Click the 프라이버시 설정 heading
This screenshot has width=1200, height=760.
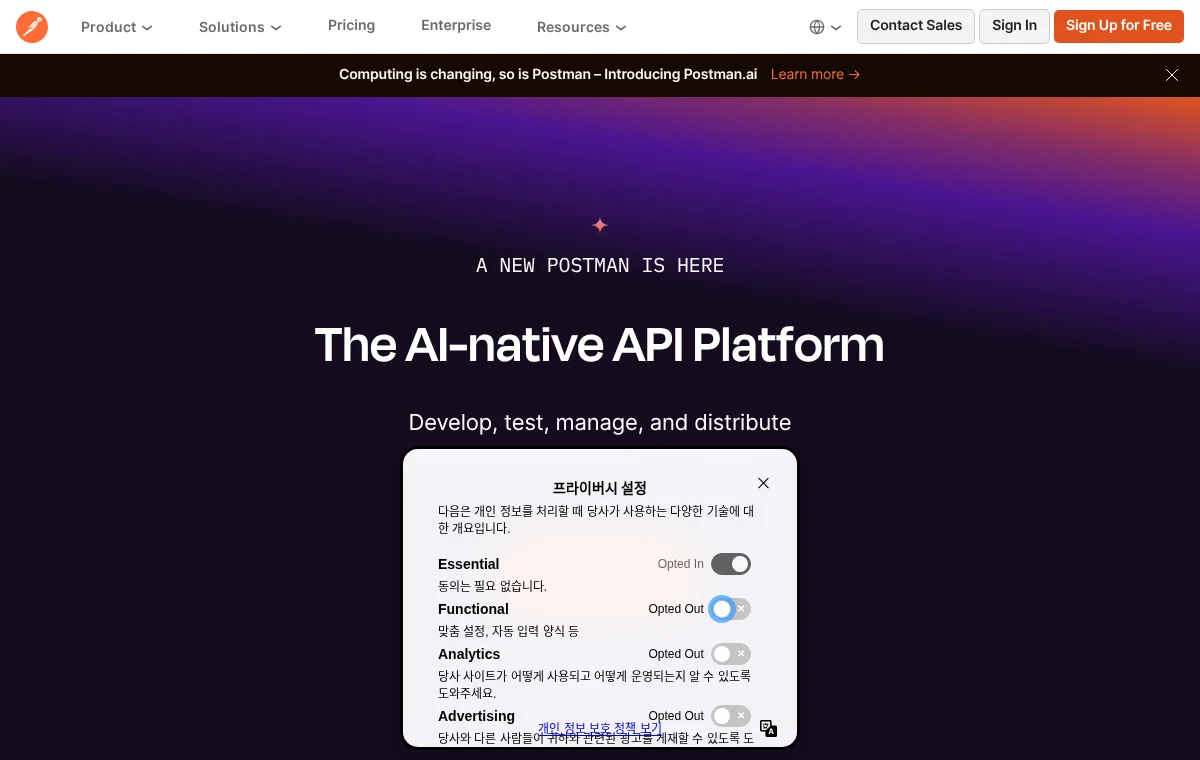(x=600, y=488)
